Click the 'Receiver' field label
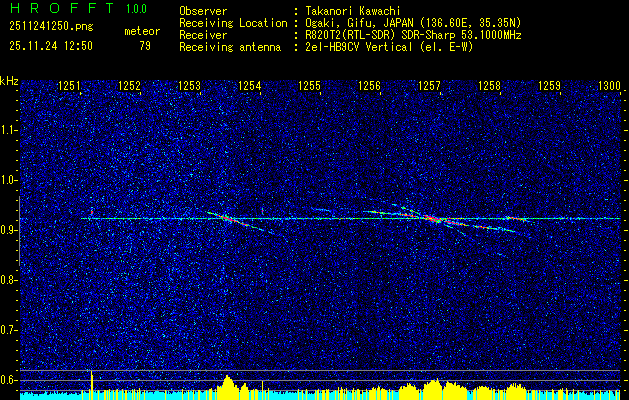 [203, 35]
